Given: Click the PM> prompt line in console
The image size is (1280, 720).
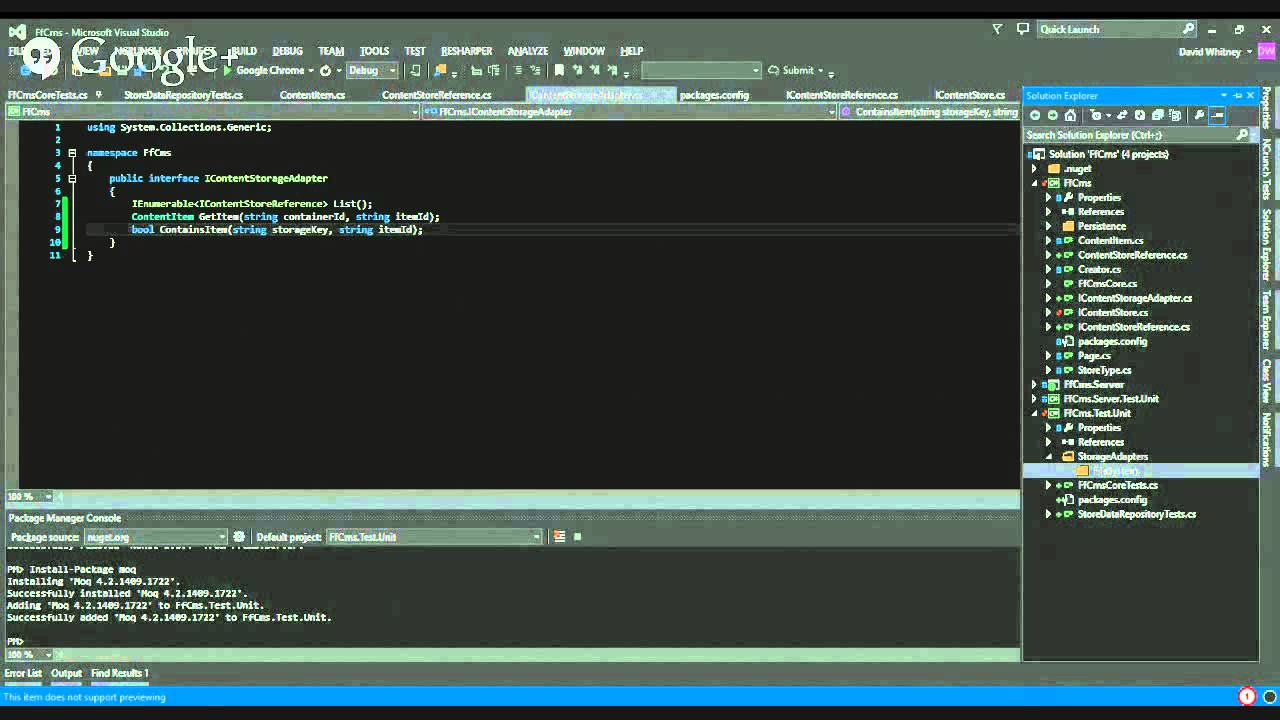Looking at the screenshot, I should pos(15,642).
